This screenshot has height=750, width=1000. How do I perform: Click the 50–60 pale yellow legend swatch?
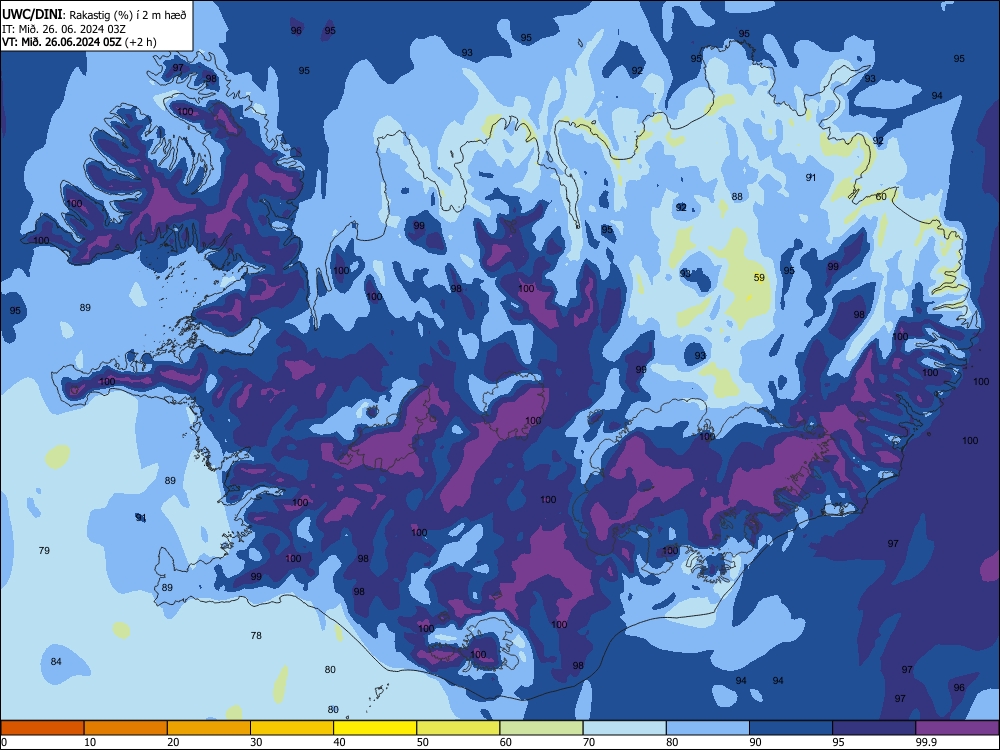[459, 728]
